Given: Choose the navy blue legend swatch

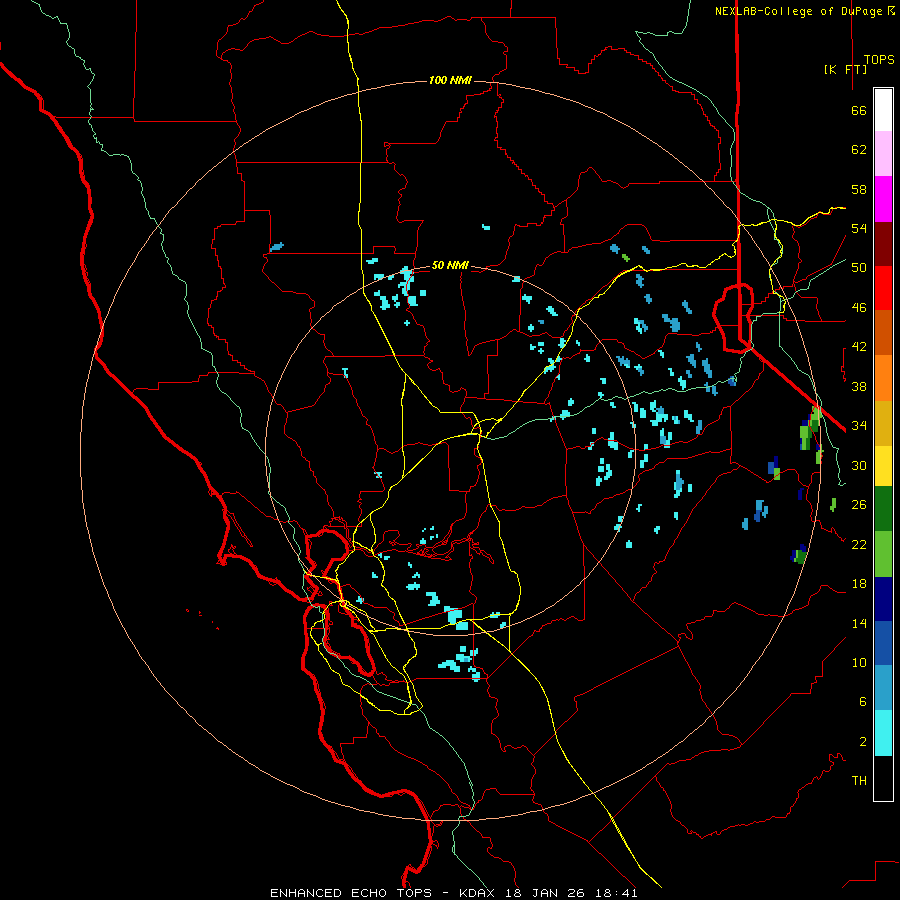Looking at the screenshot, I should pyautogui.click(x=883, y=599).
